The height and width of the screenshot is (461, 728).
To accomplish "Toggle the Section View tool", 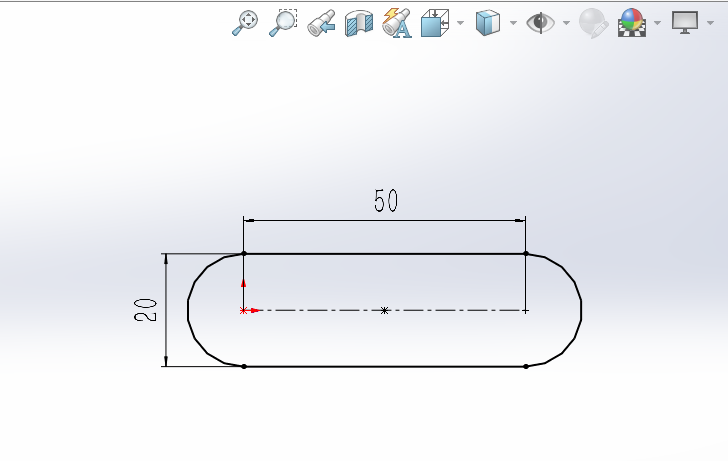I will pos(359,23).
